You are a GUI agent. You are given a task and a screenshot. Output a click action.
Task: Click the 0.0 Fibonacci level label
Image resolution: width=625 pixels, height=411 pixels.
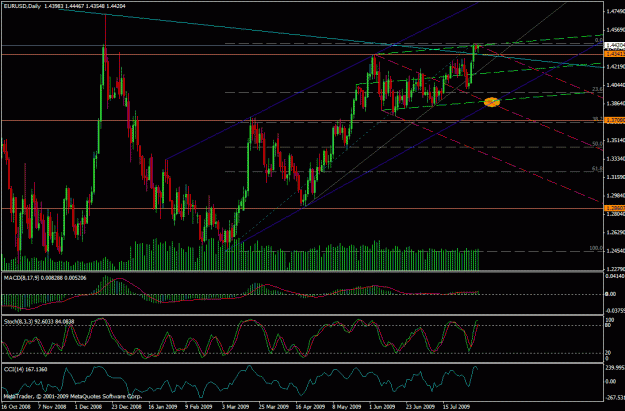598,40
